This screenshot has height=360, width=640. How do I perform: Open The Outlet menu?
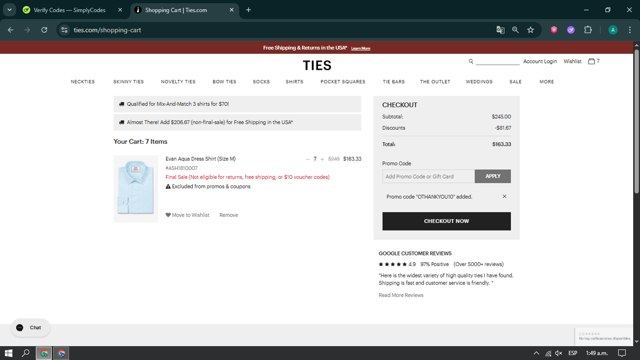tap(435, 82)
